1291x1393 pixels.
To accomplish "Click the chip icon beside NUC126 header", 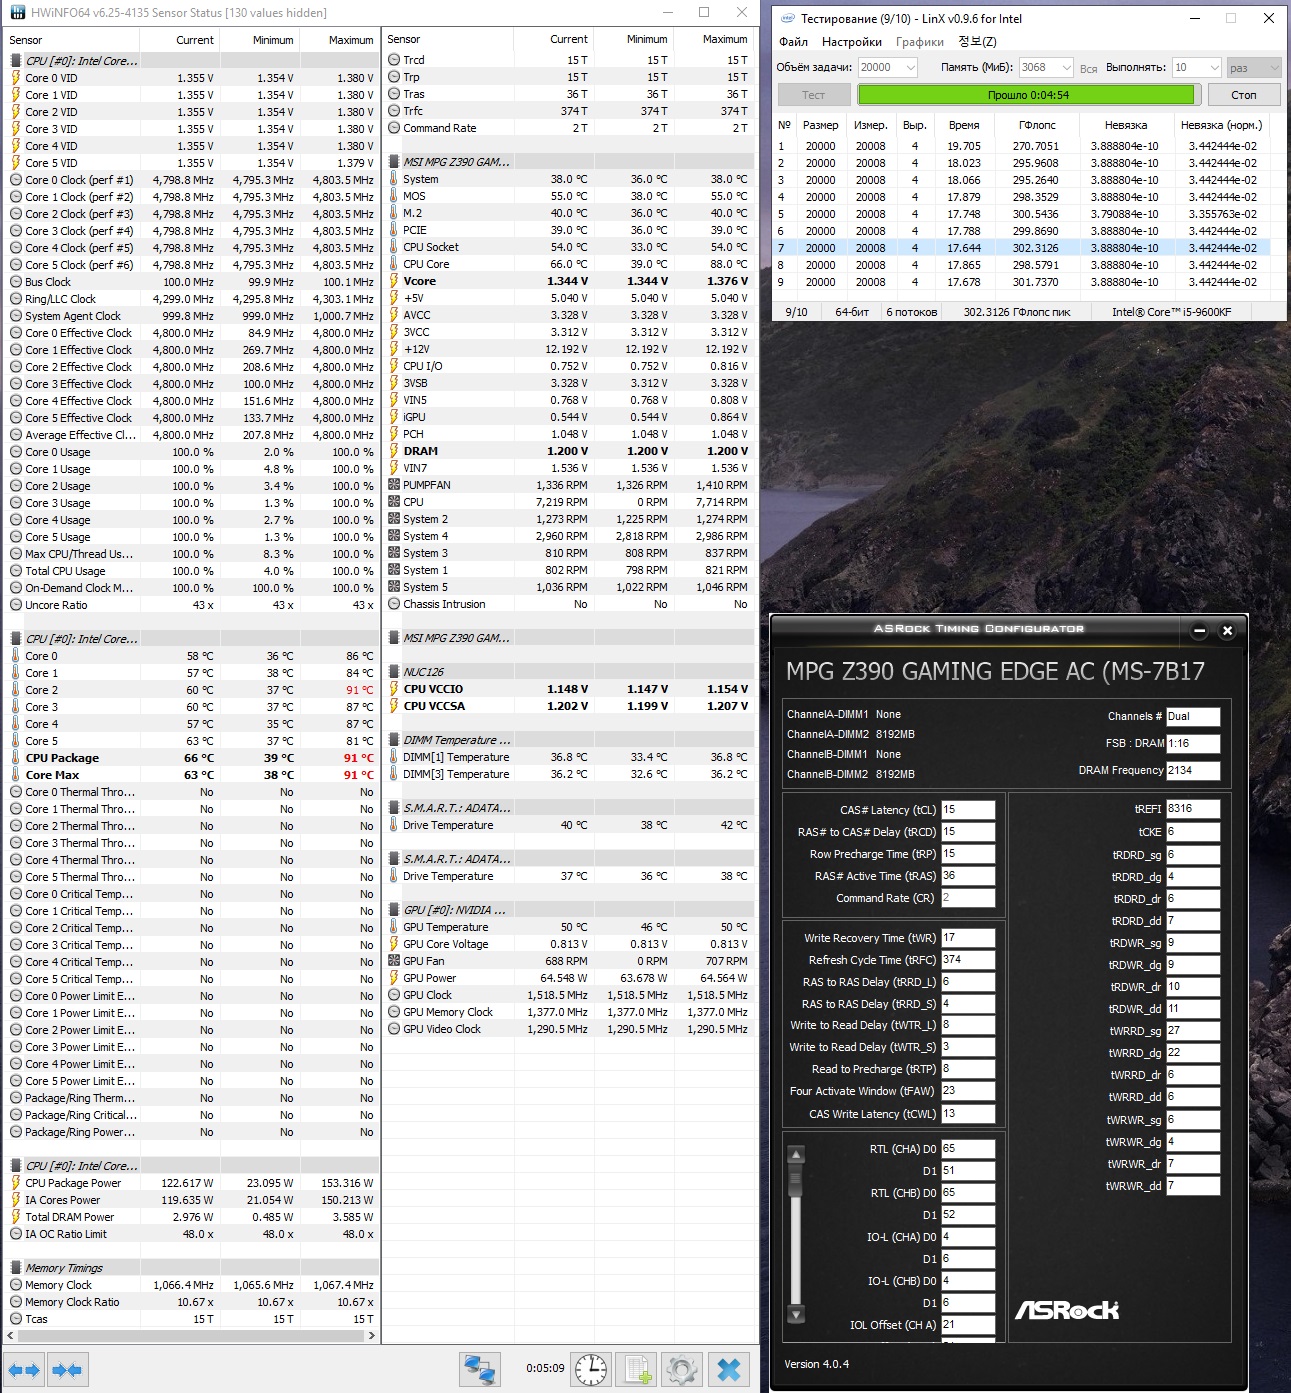I will 394,672.
